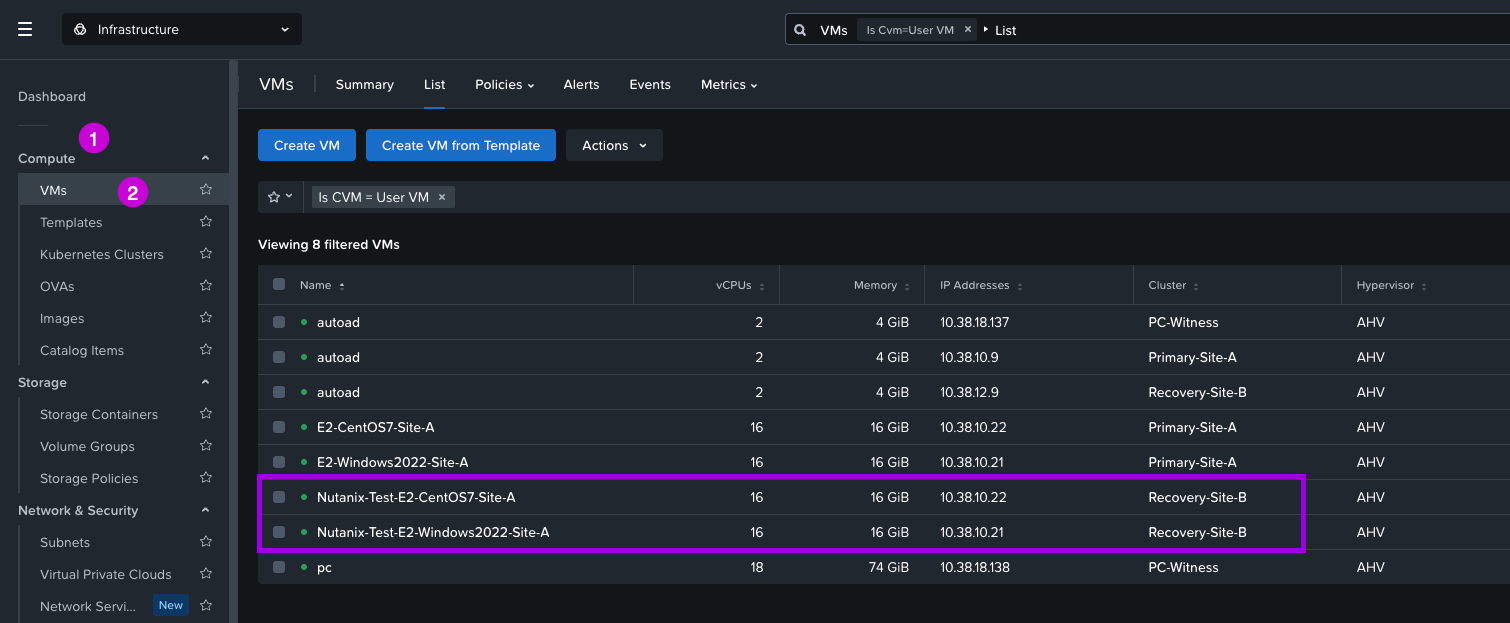Star the Network Services entry

coord(206,605)
